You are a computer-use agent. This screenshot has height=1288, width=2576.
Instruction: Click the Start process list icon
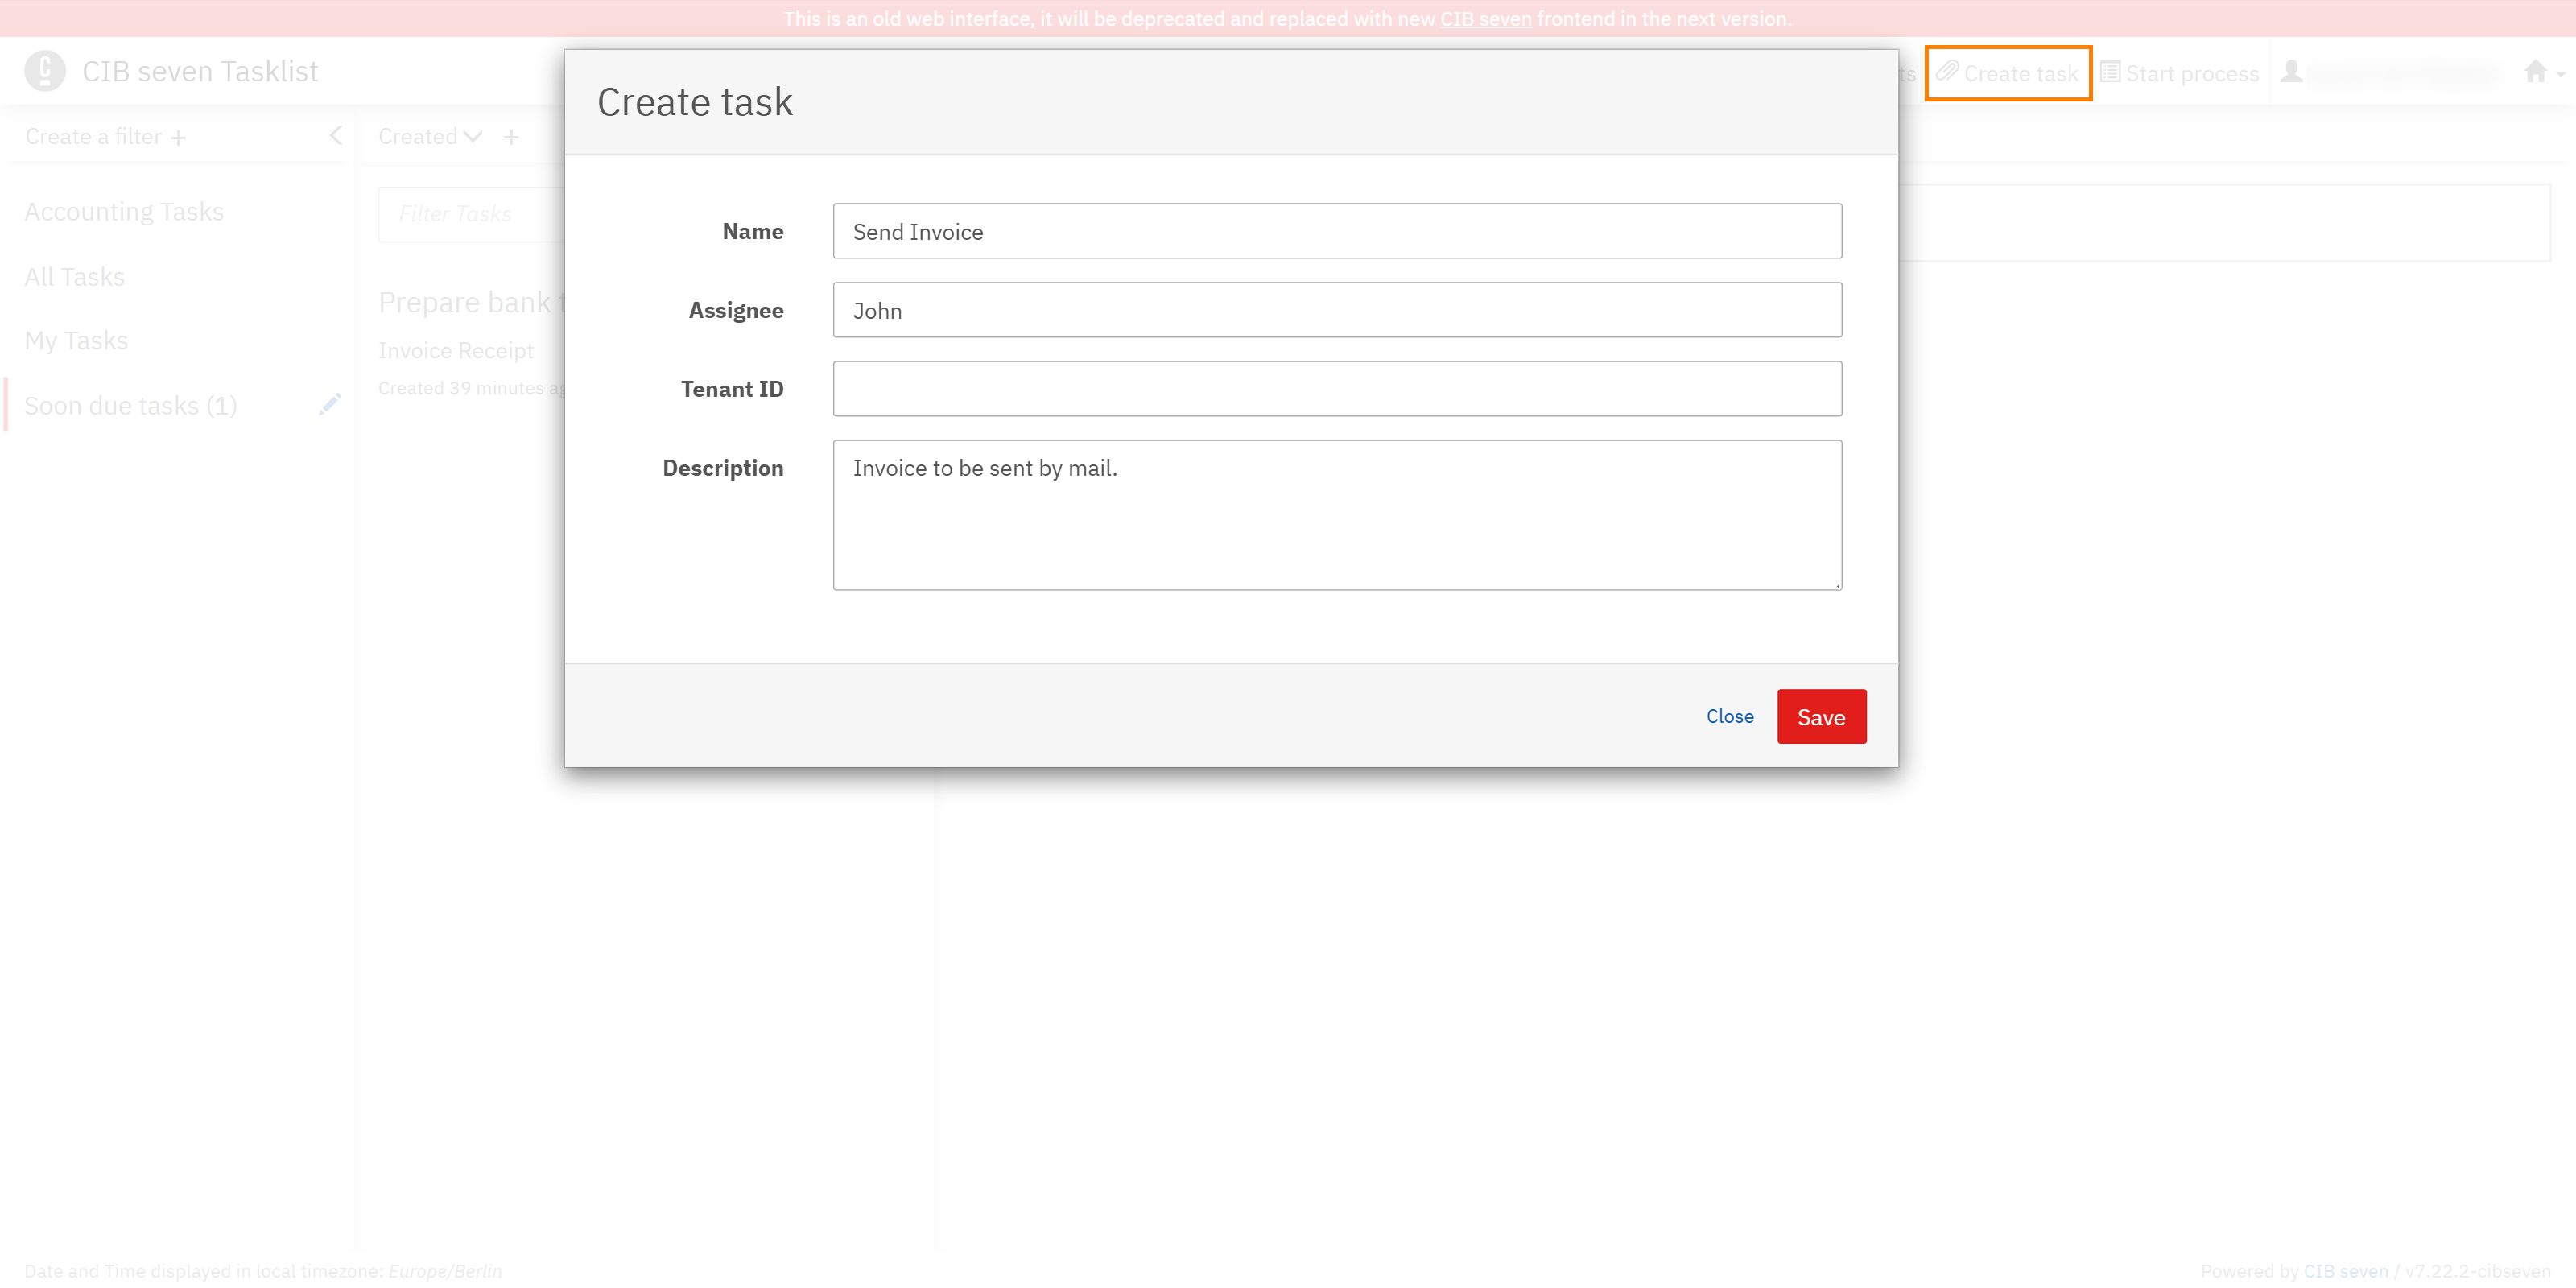click(2109, 72)
